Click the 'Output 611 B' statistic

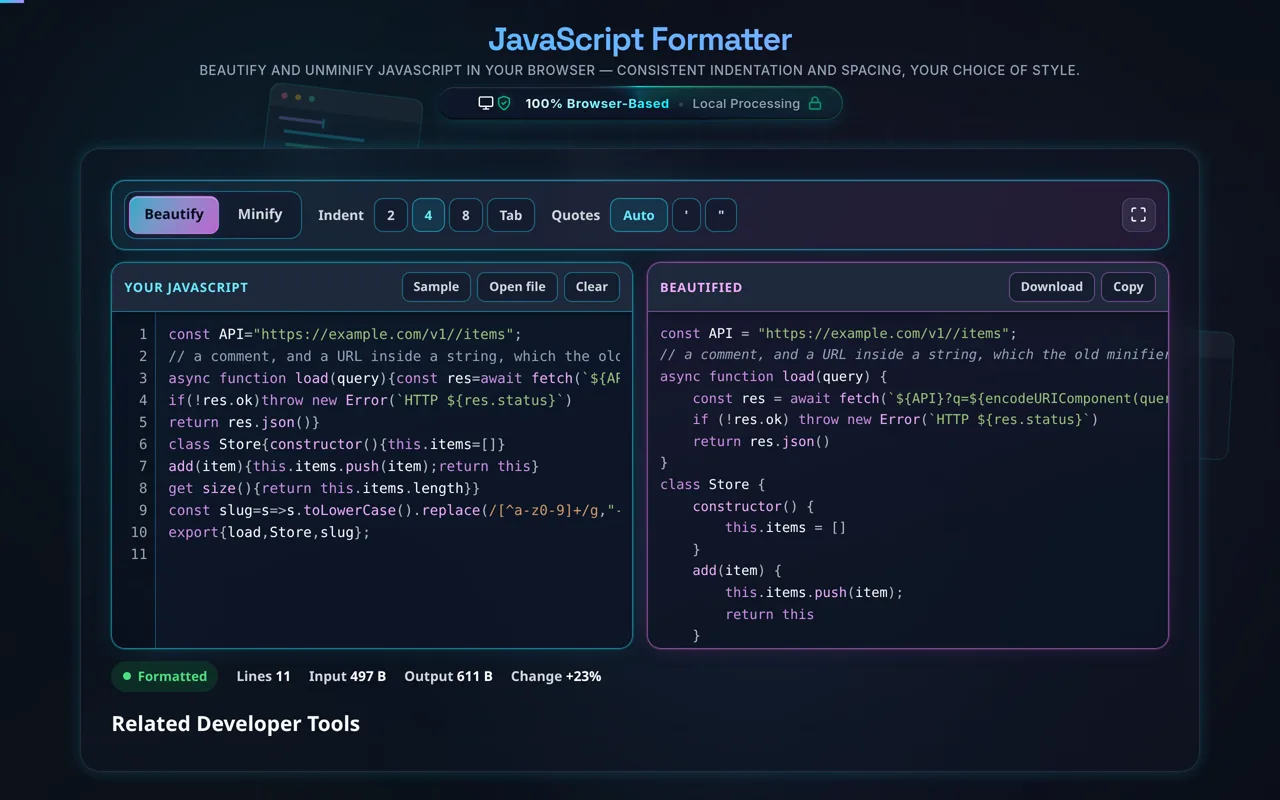click(x=448, y=676)
